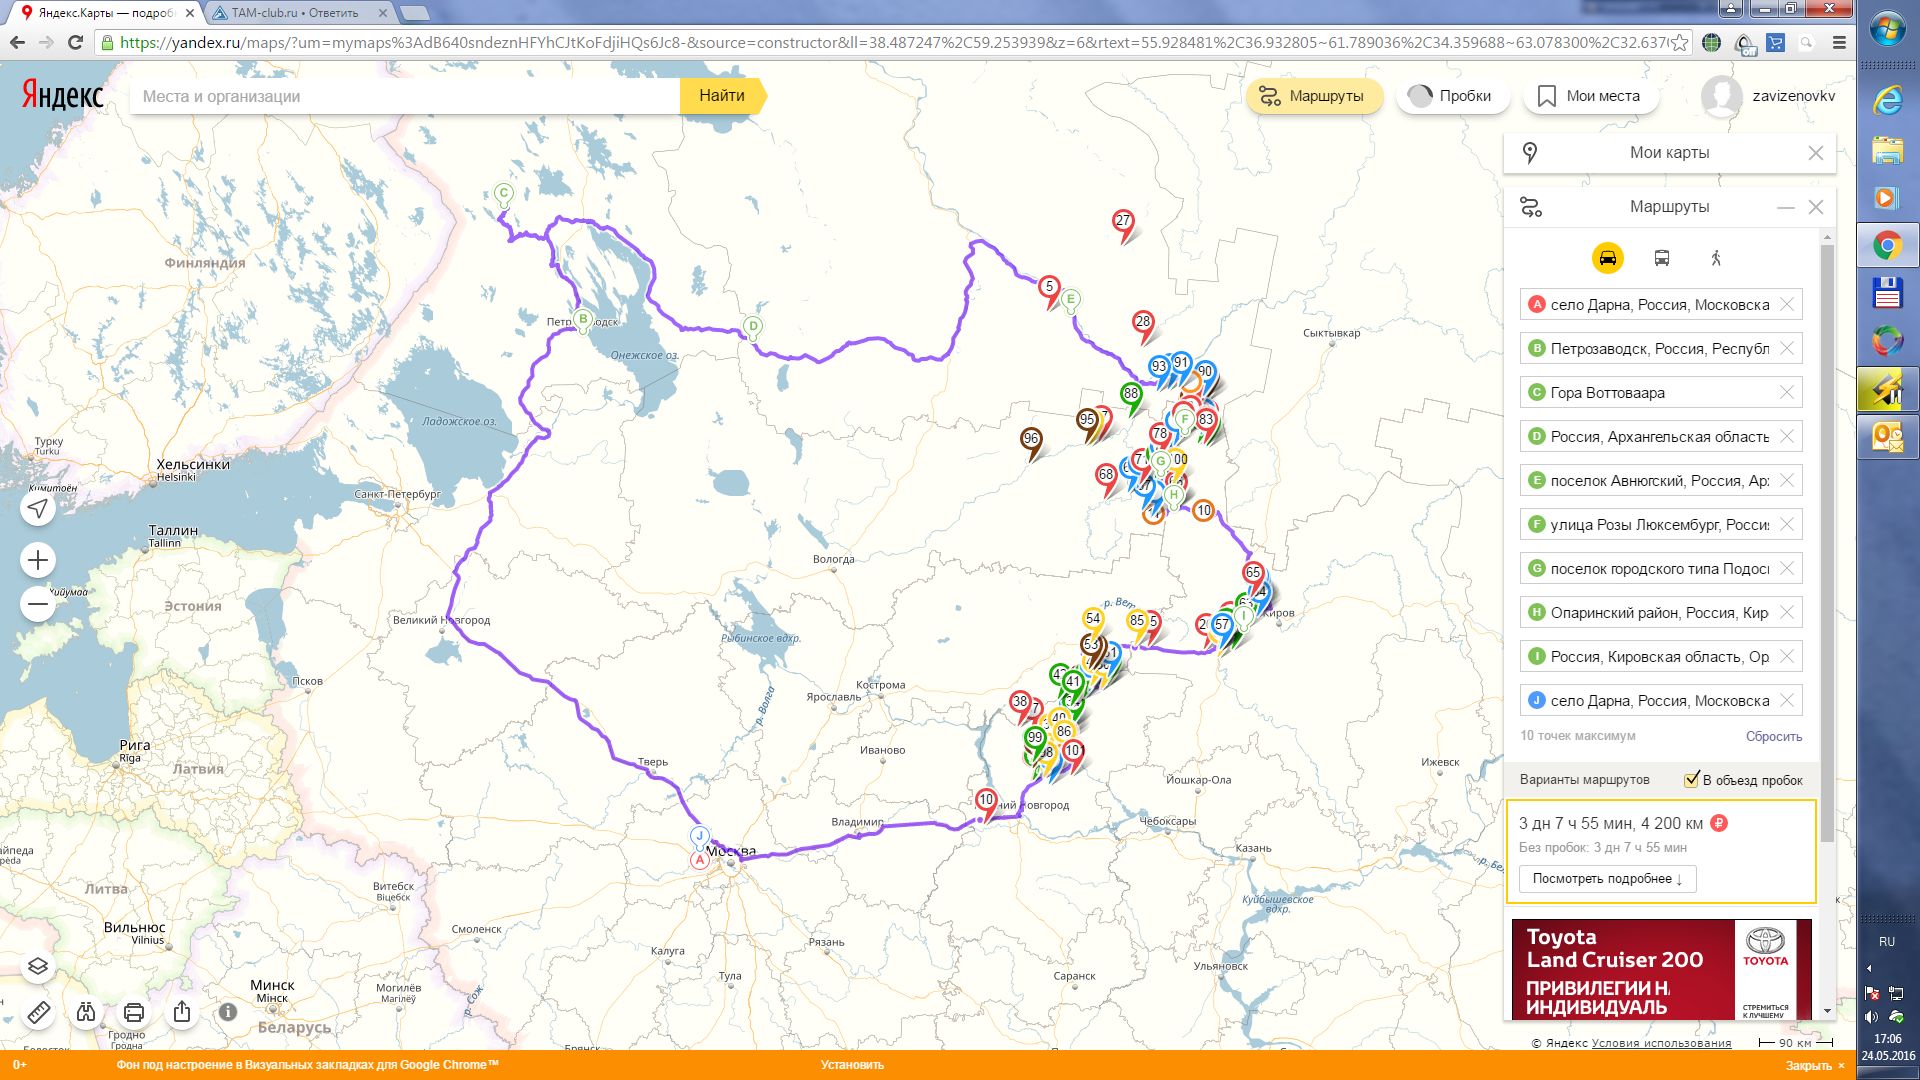Collapse the Маршруты panel with the dash

click(1785, 207)
